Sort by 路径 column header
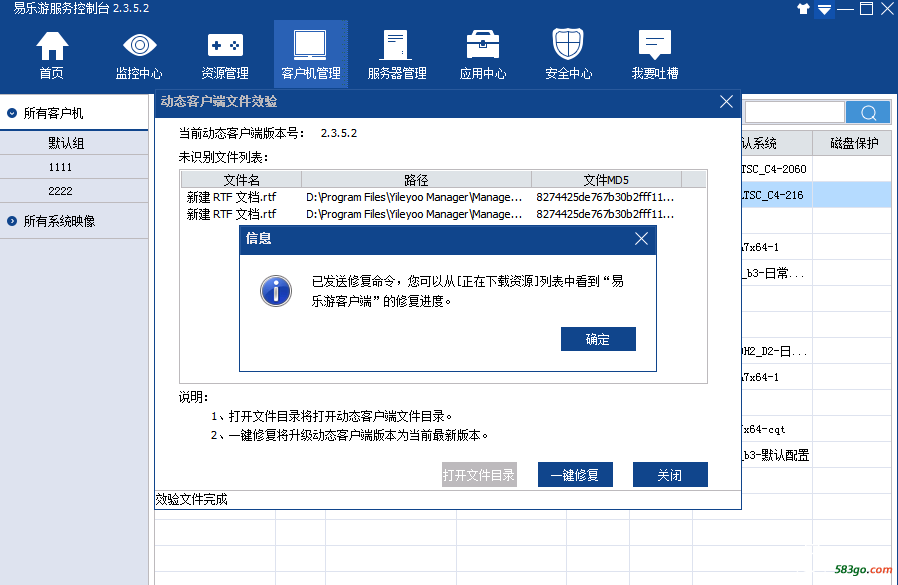 coord(416,180)
